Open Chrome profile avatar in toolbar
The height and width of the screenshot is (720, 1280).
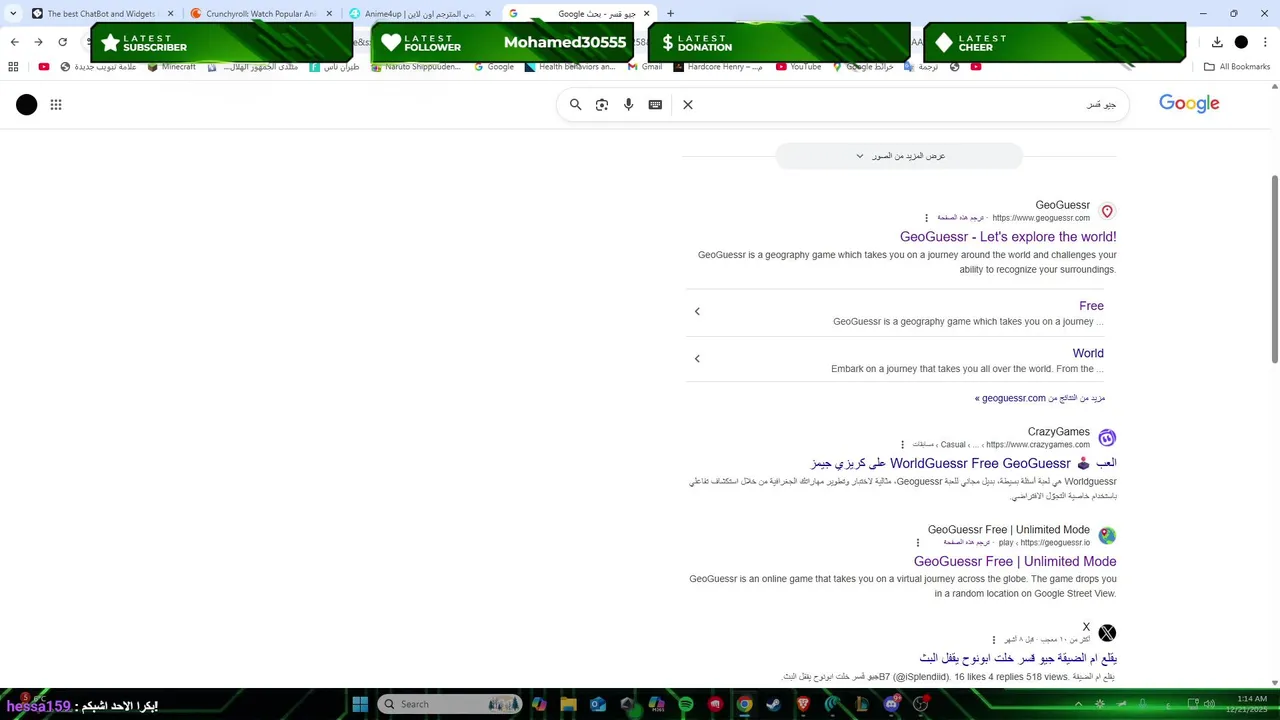1241,42
